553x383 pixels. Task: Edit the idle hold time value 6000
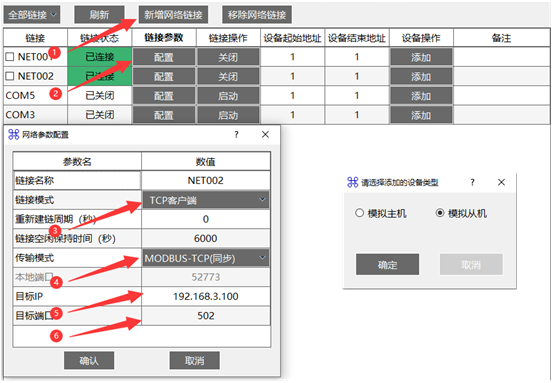point(206,238)
